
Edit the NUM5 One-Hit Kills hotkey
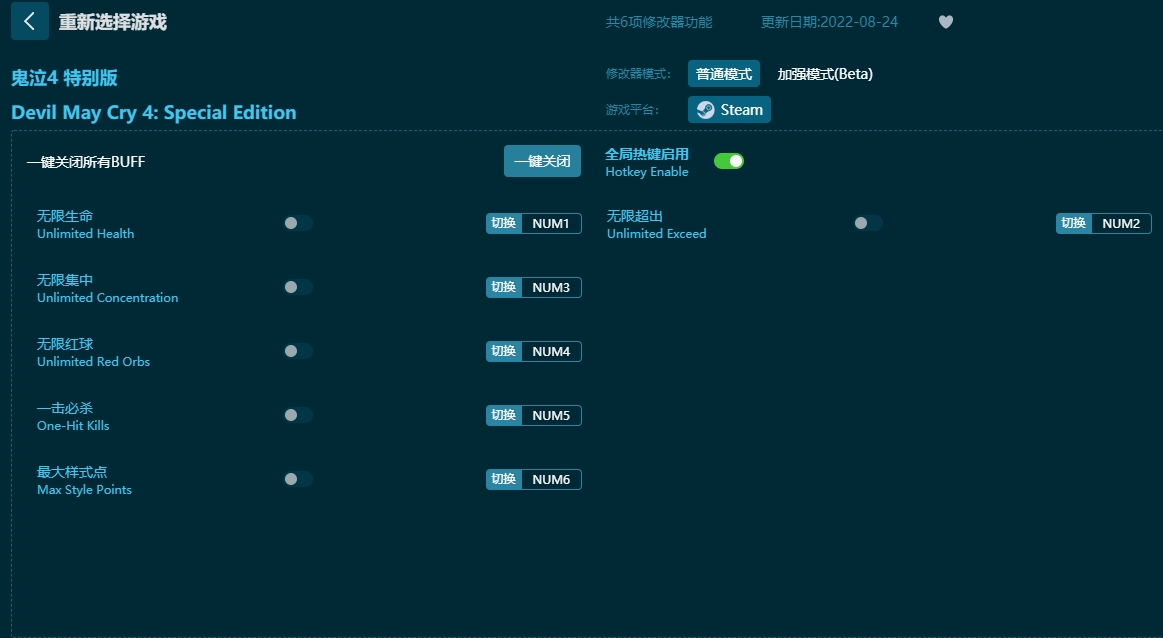(x=550, y=416)
